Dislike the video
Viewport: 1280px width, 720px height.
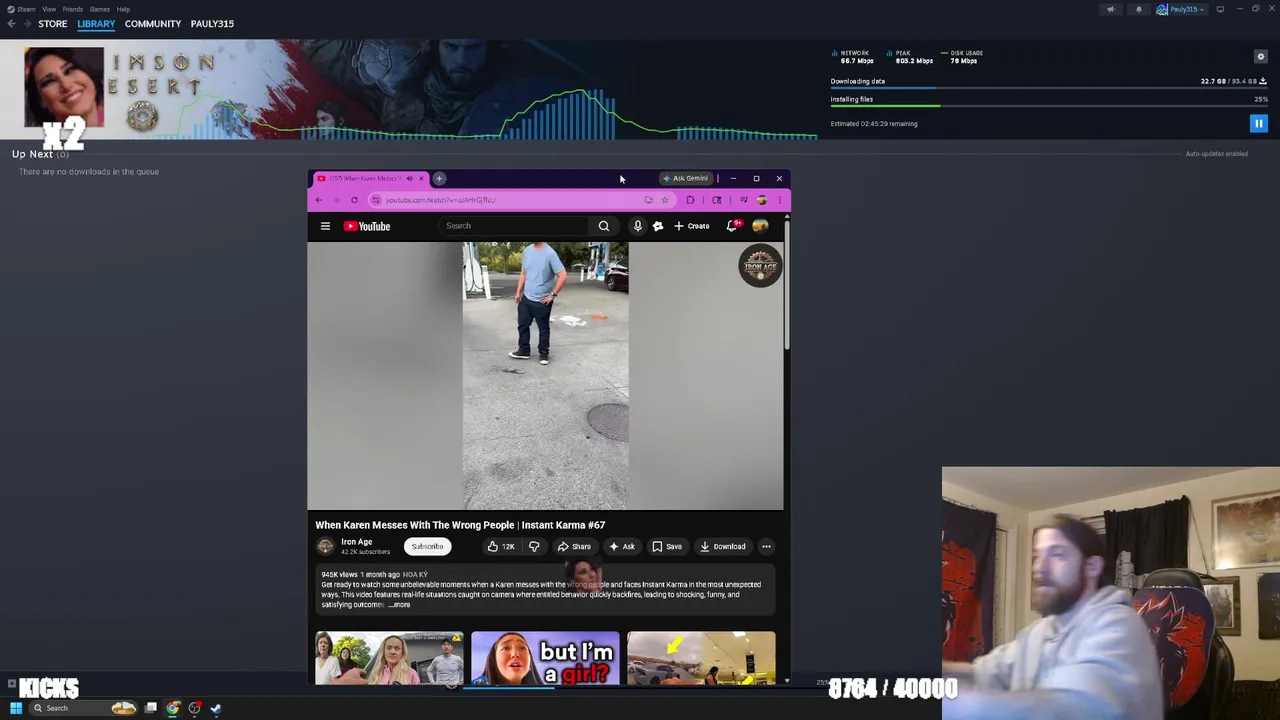[x=534, y=547]
